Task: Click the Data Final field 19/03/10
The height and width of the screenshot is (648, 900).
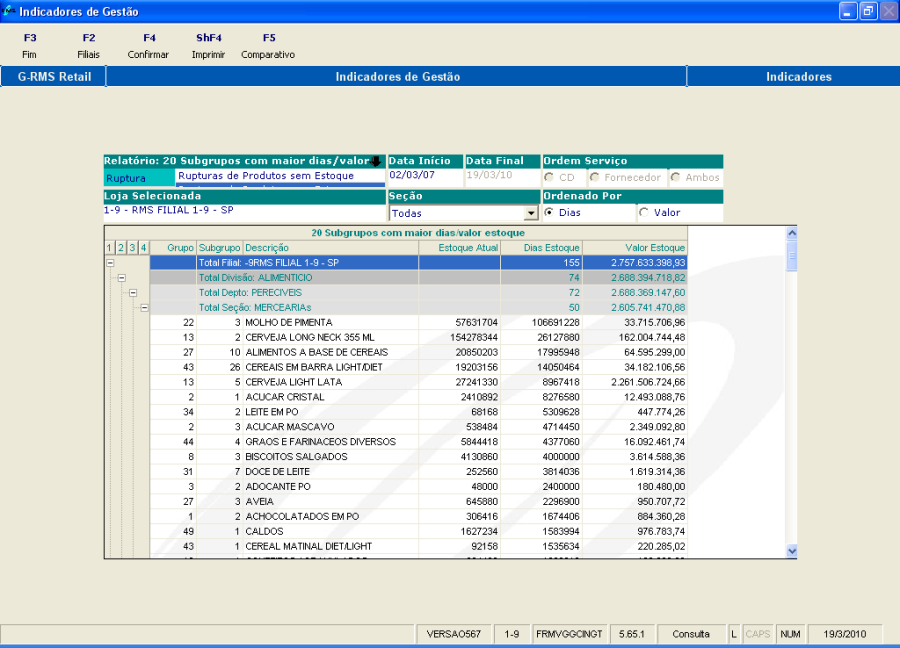Action: click(502, 176)
